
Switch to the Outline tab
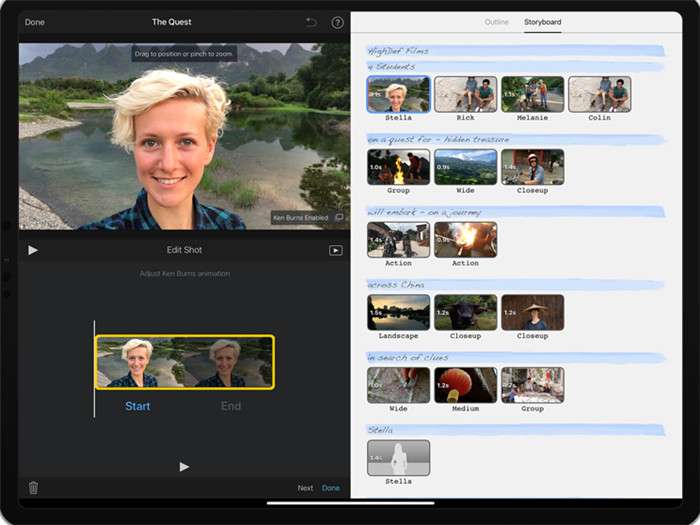pos(496,22)
